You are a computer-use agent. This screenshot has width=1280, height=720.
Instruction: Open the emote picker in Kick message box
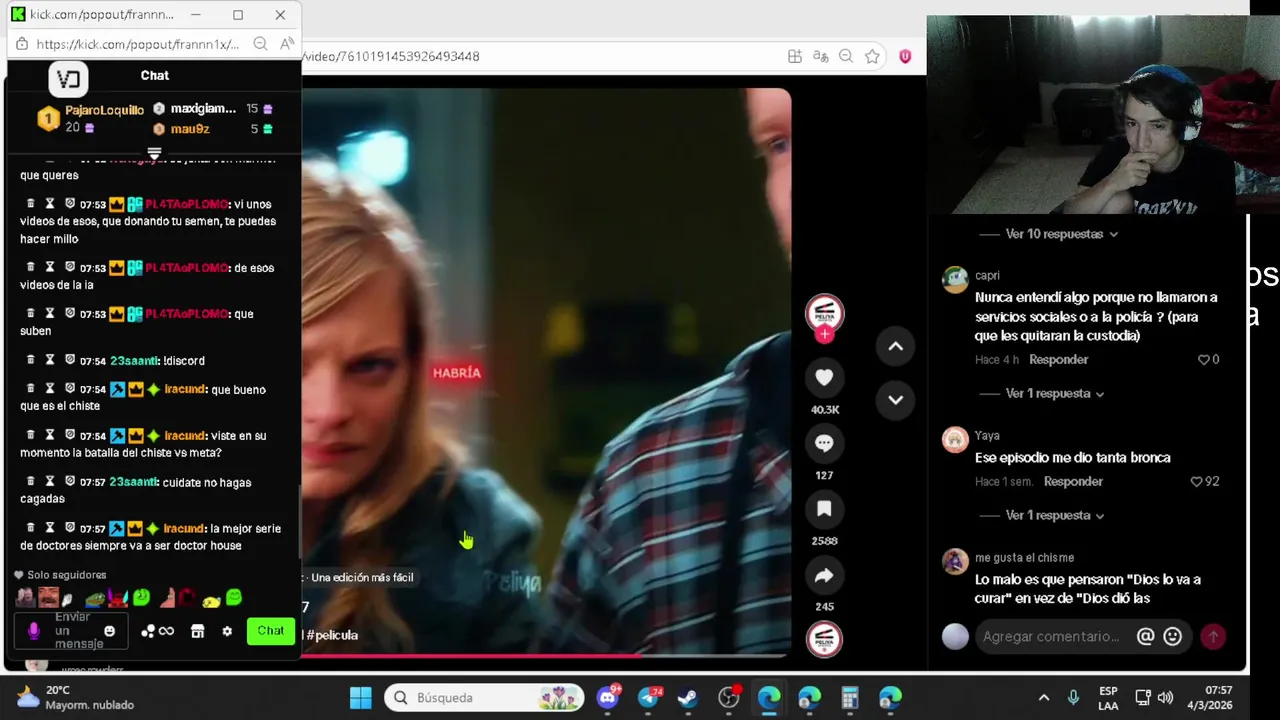110,631
